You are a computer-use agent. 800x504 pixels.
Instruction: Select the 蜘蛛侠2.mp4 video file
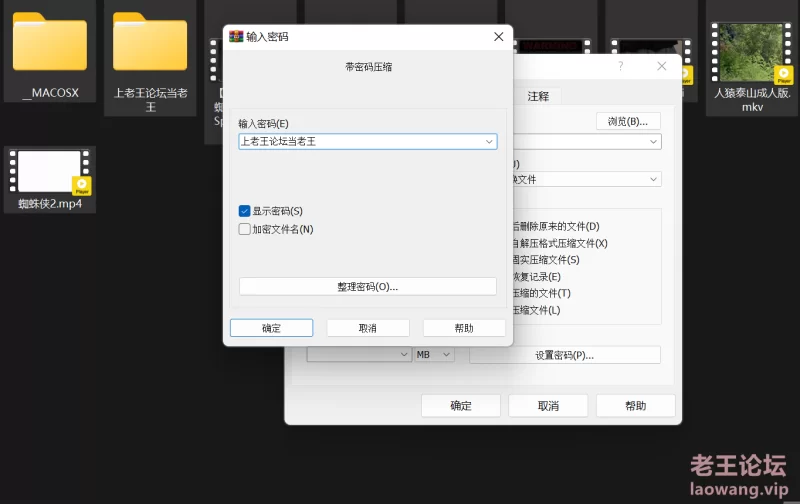[x=49, y=171]
